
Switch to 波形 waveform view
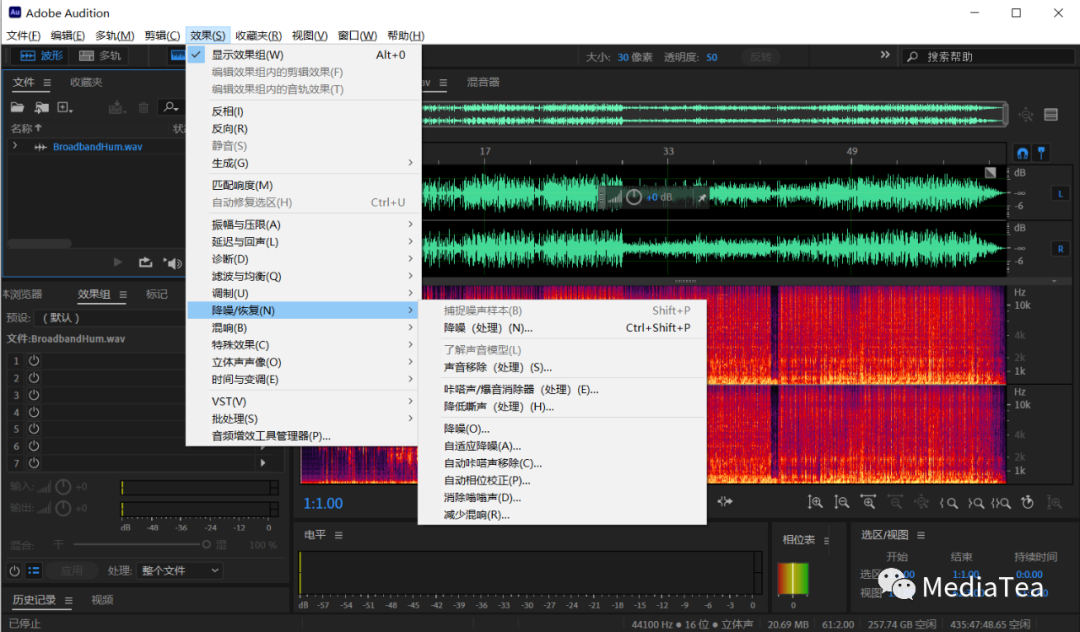41,56
